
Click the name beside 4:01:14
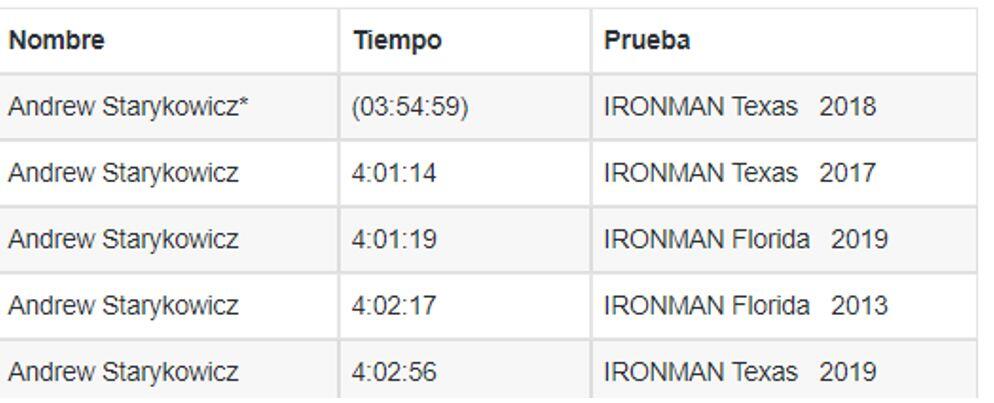[x=124, y=174]
